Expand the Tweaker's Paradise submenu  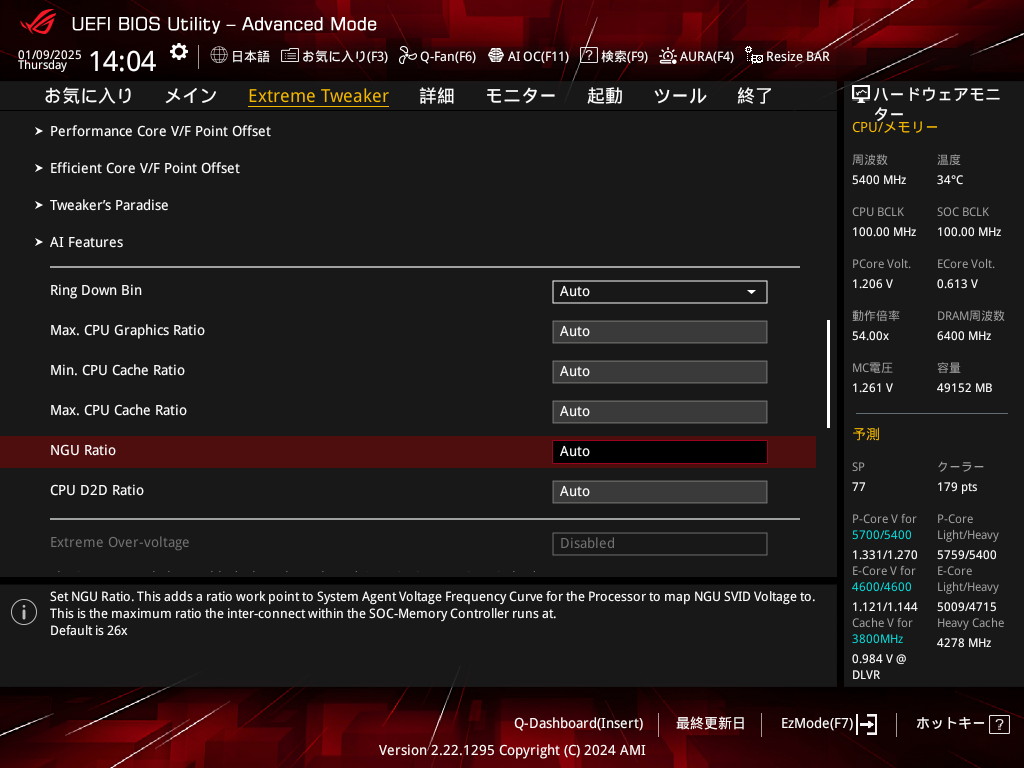tap(109, 205)
